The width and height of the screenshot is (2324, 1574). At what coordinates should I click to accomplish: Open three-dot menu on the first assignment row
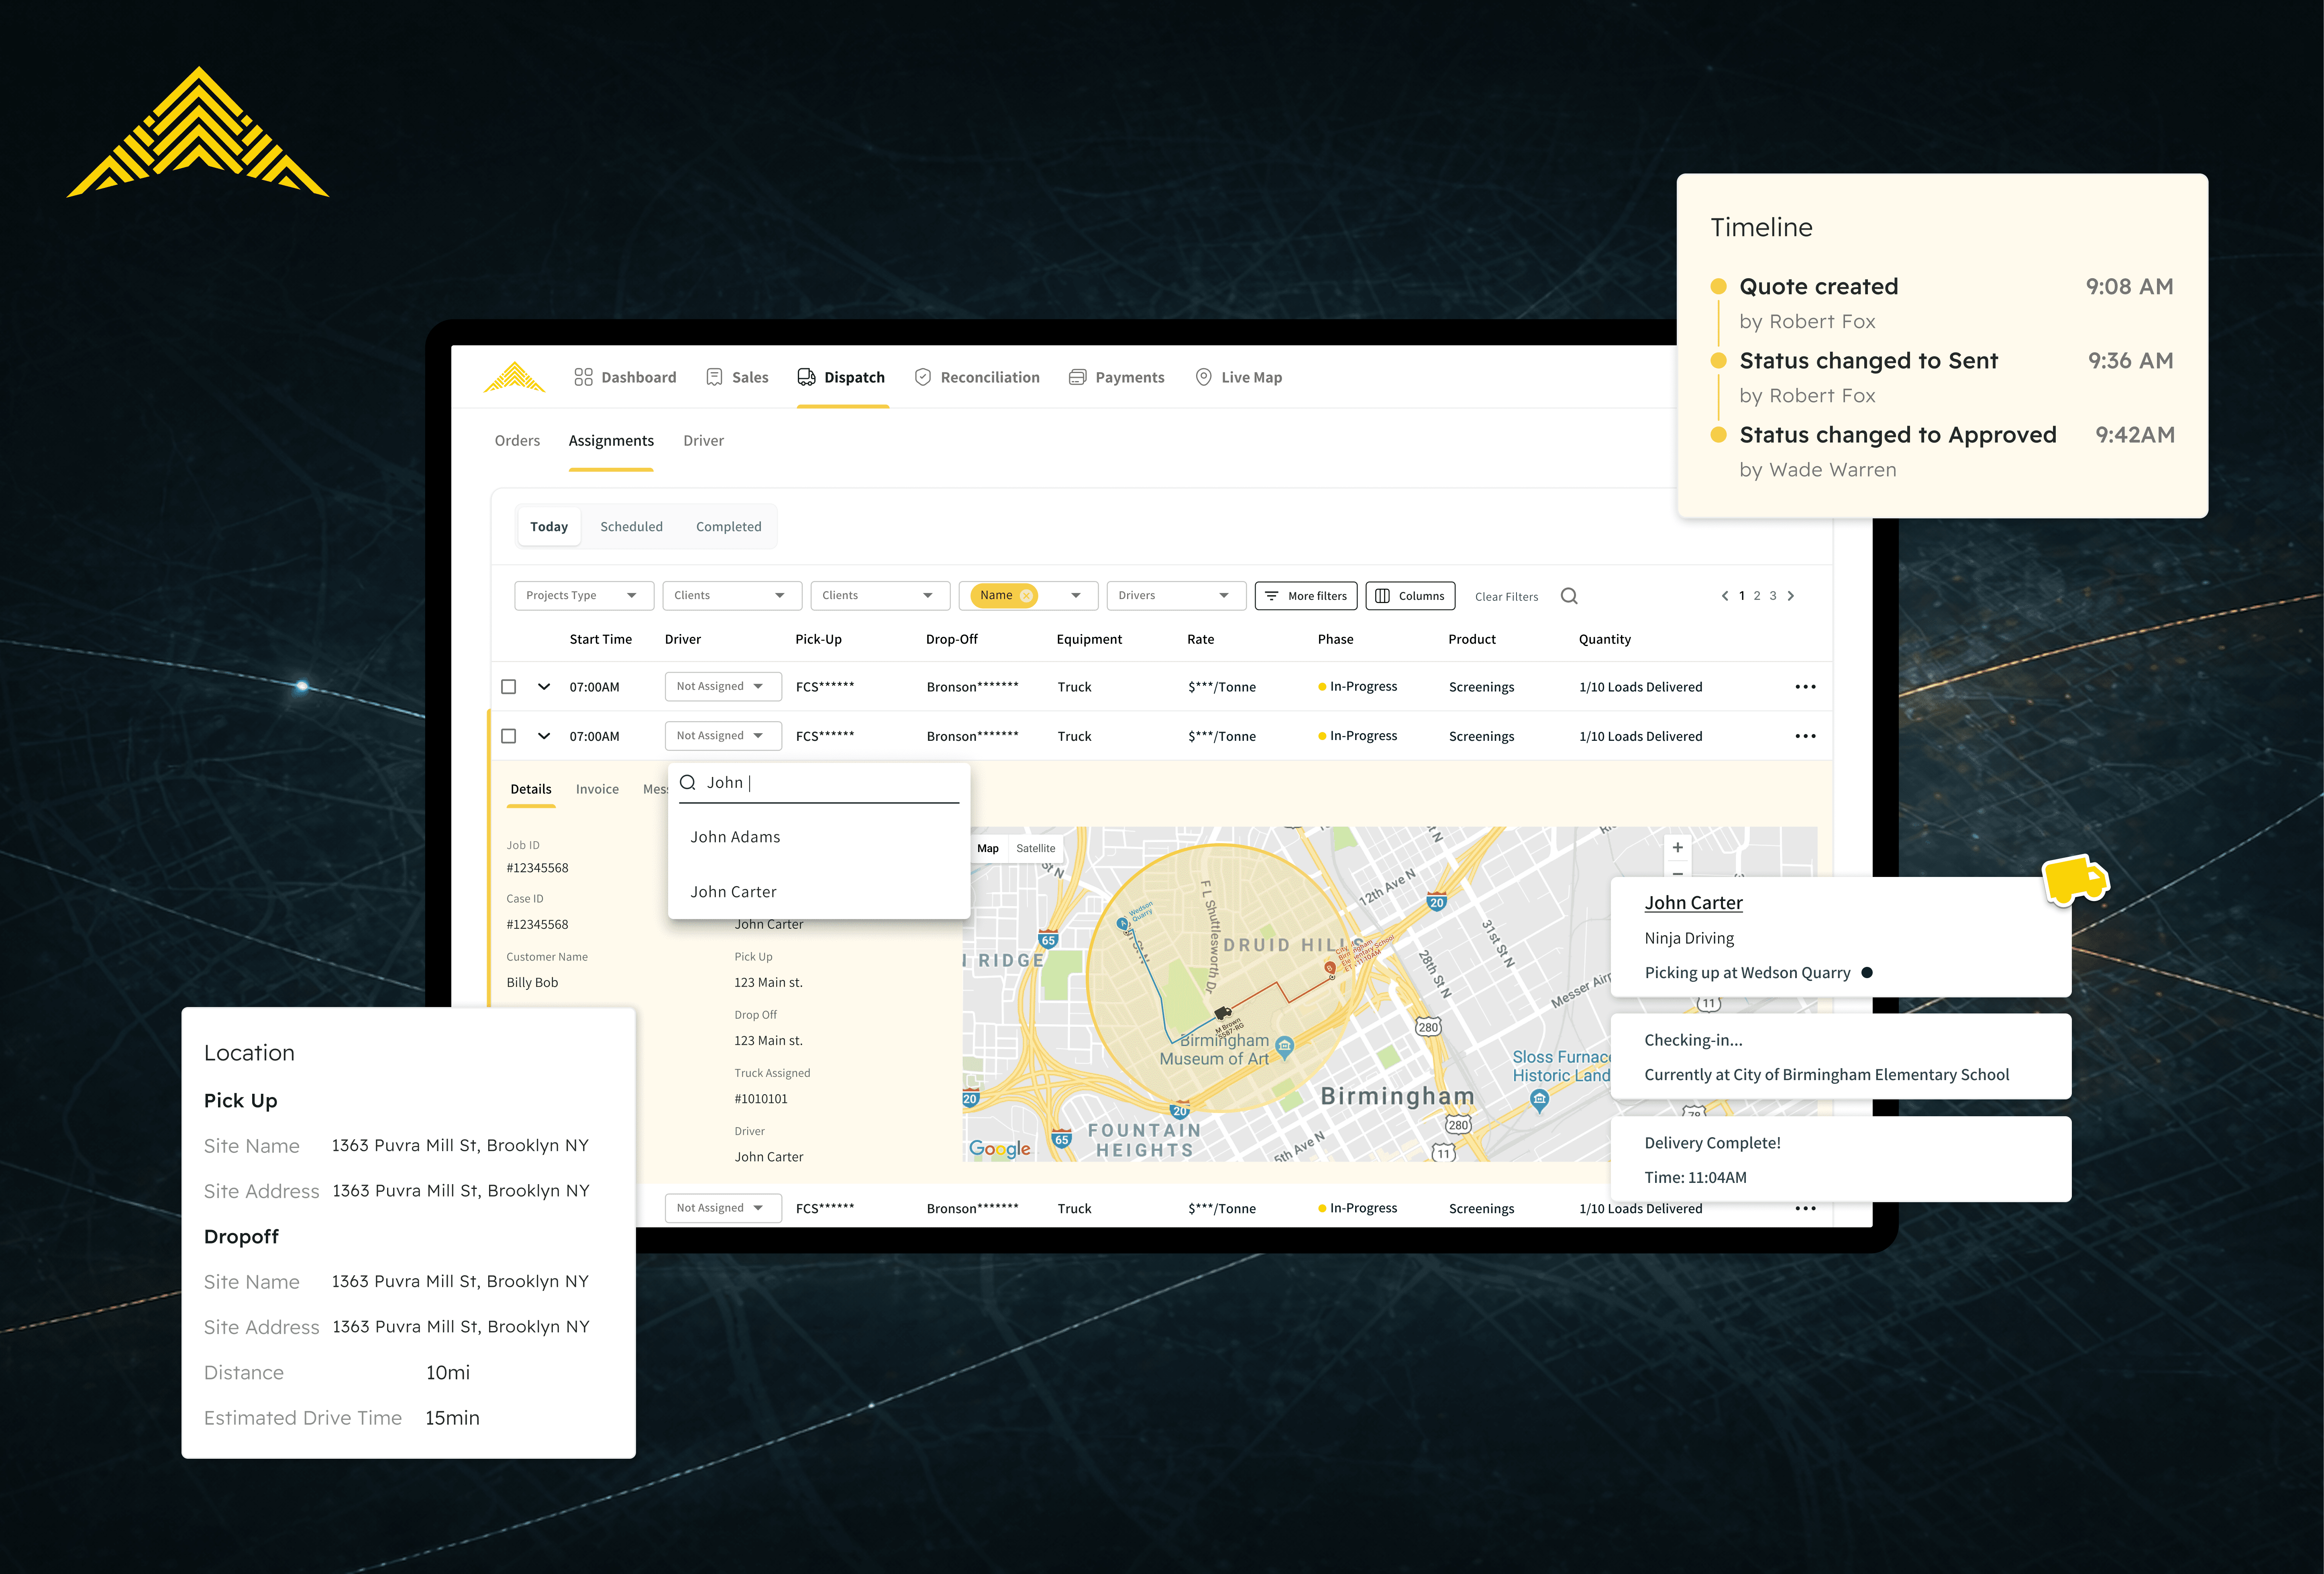[x=1804, y=687]
